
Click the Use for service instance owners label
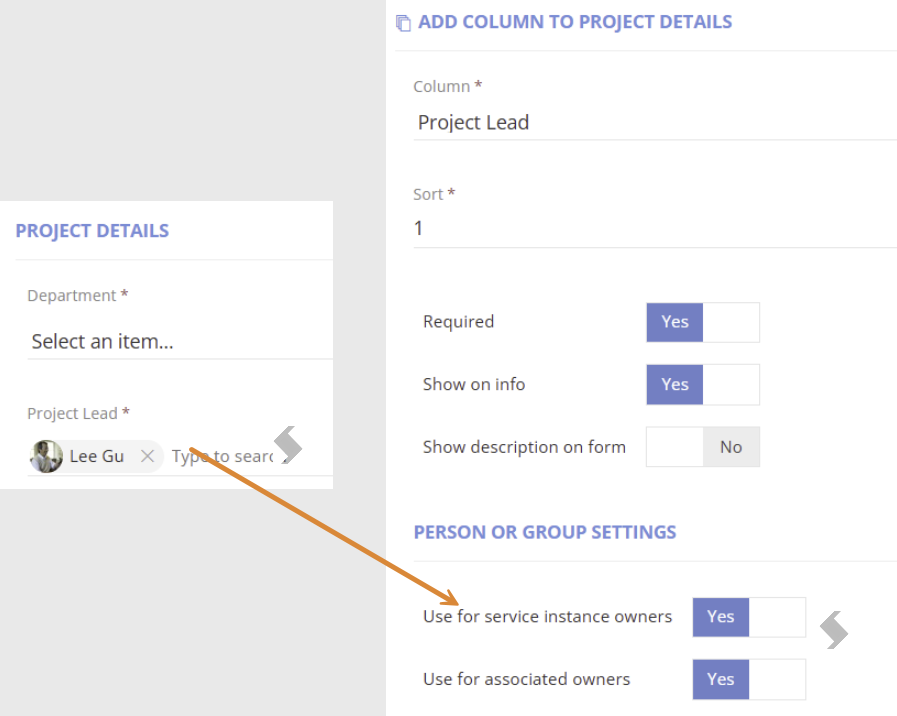(x=547, y=616)
